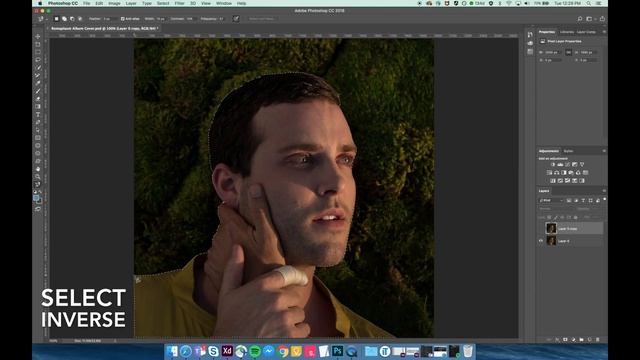Switch to the Layer Comps tab
This screenshot has width=640, height=360.
point(586,32)
